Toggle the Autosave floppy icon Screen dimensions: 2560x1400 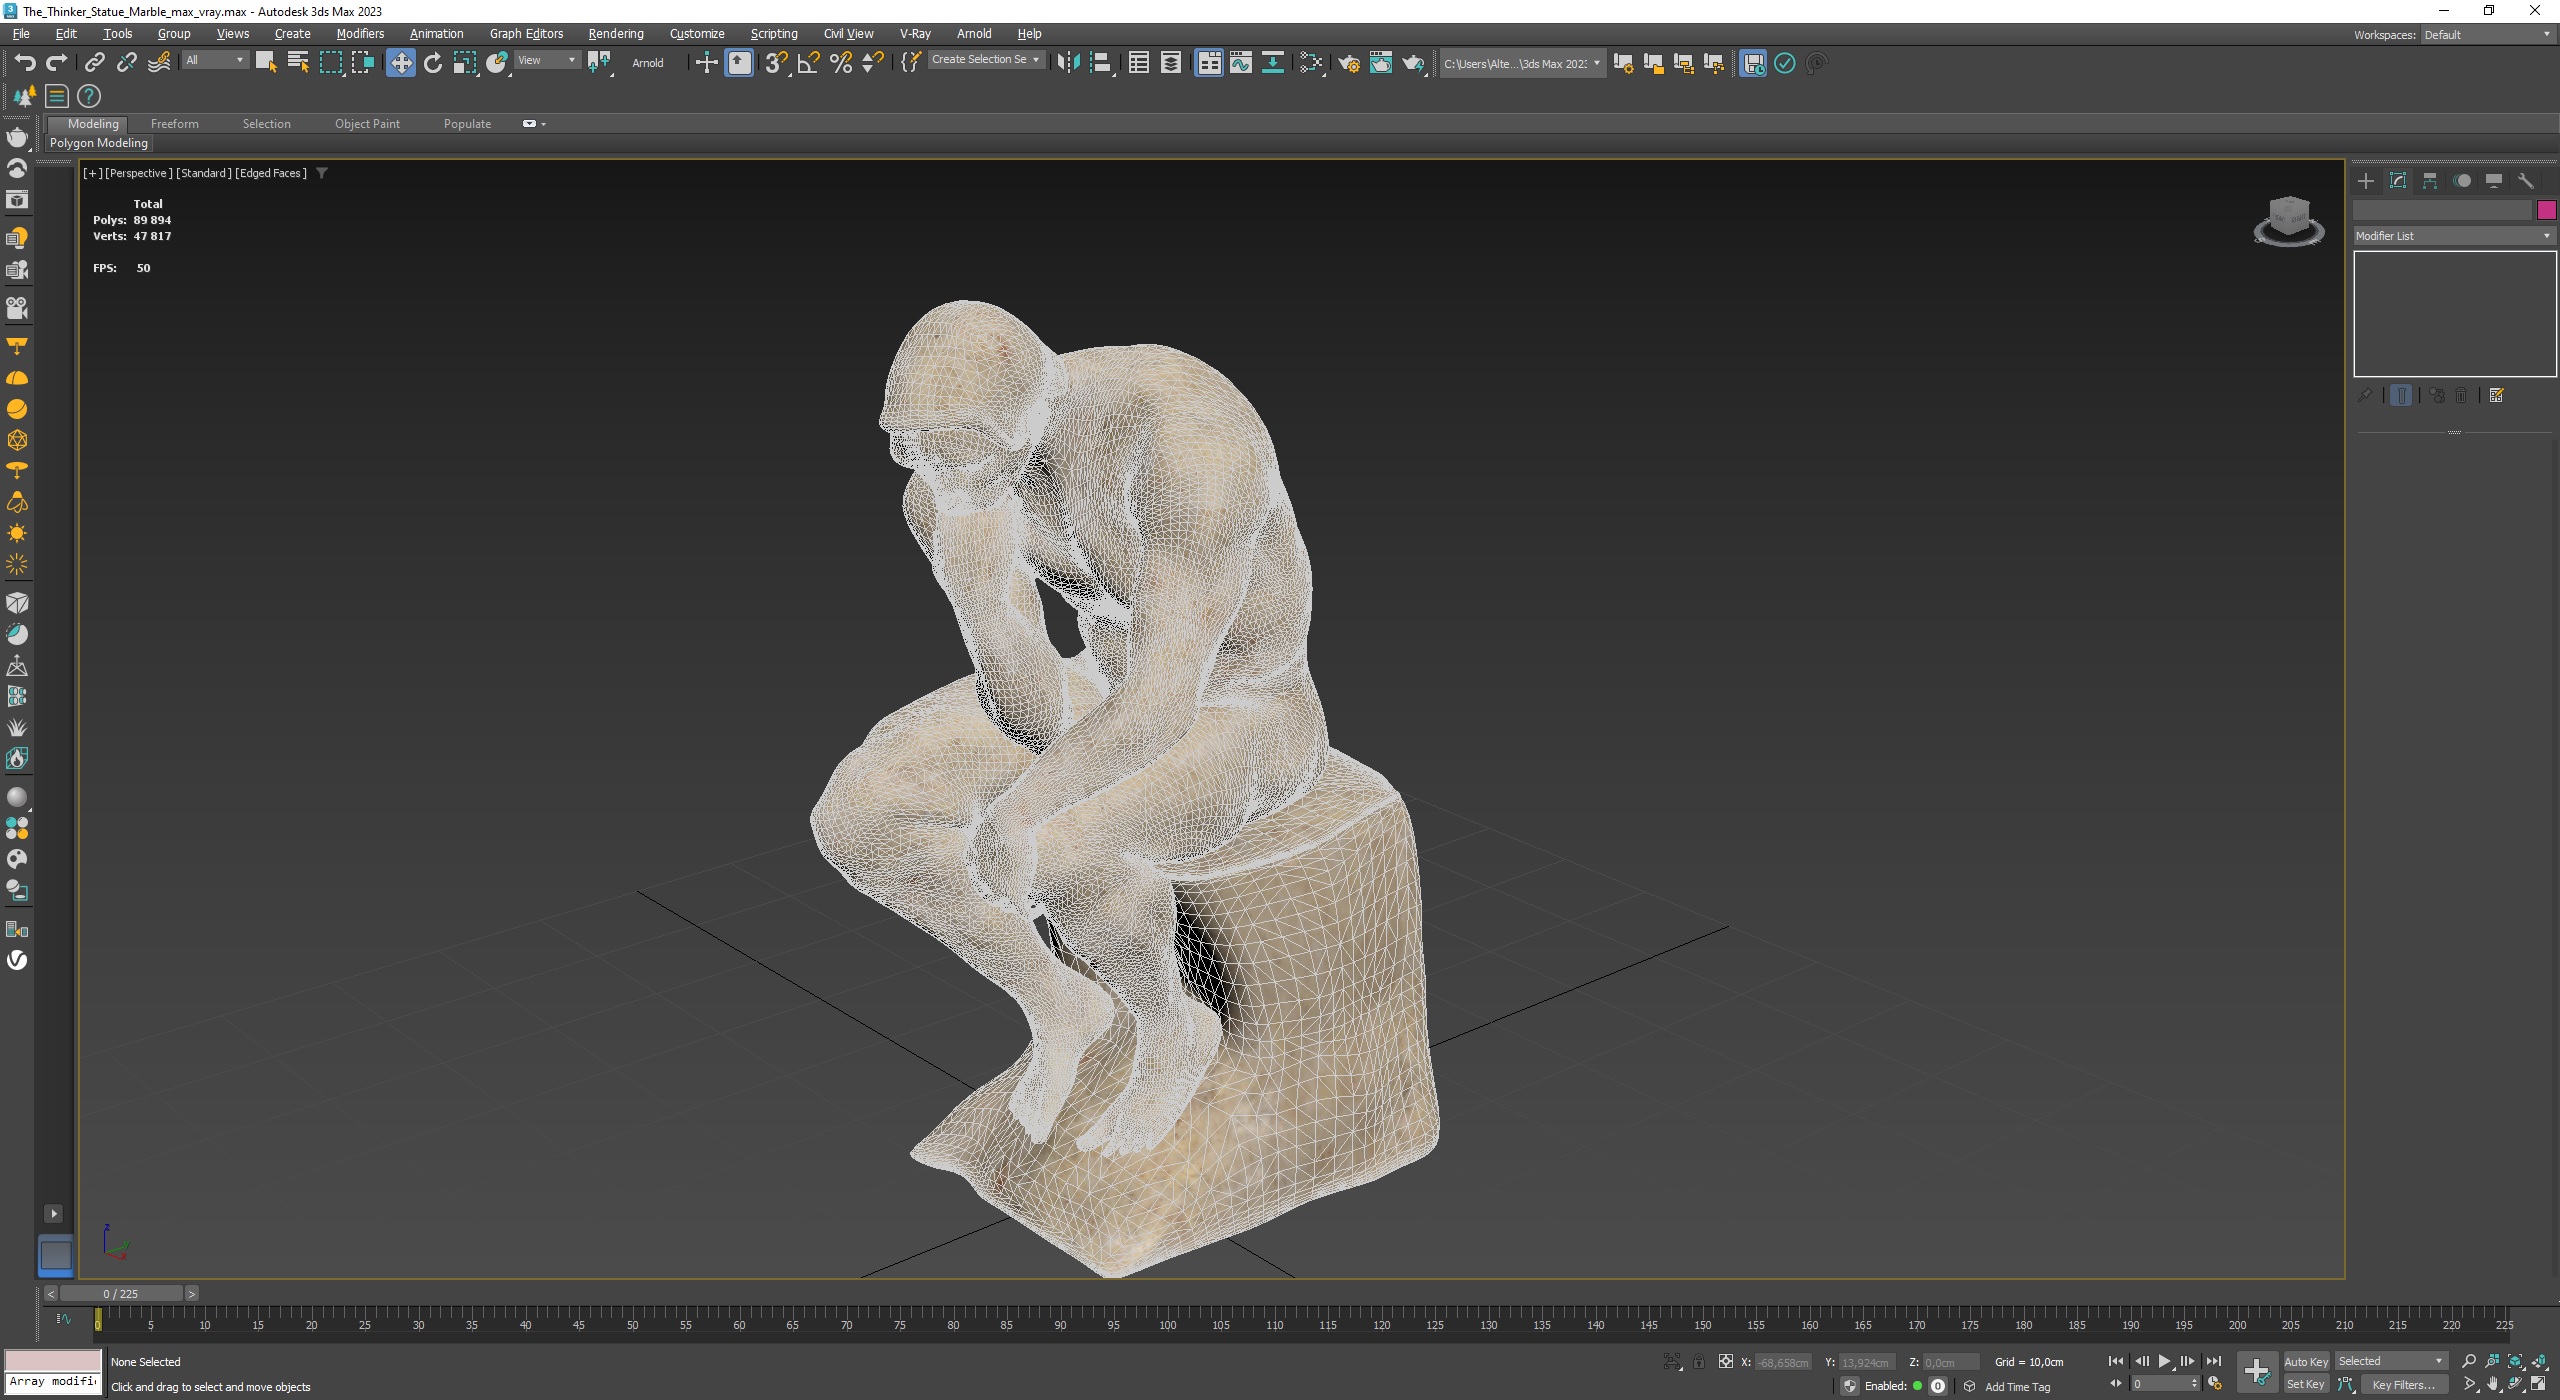pyautogui.click(x=1753, y=63)
